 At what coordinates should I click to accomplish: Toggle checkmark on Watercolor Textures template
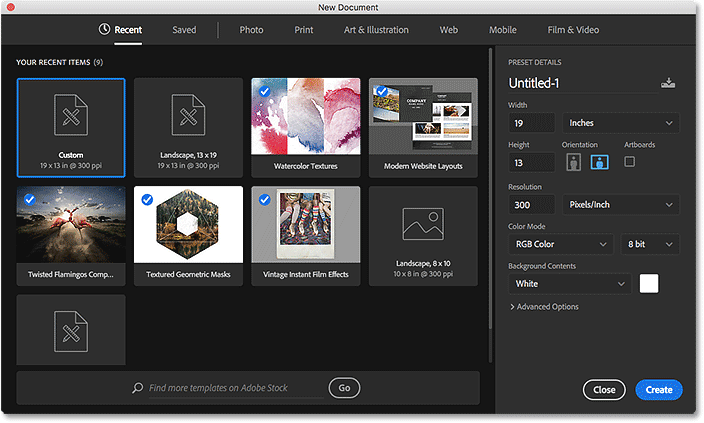tap(264, 92)
